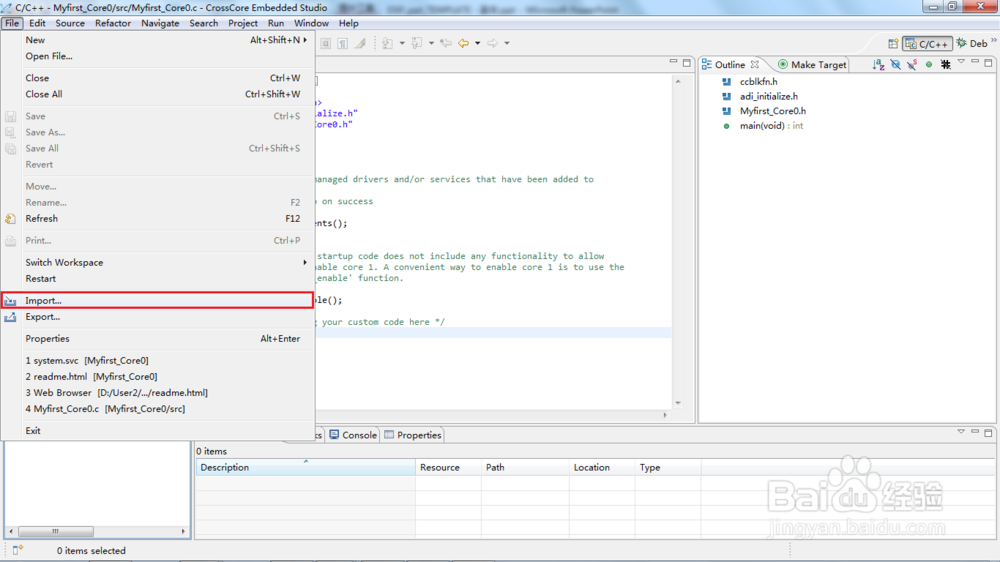
Task: Click the editor vertical scrollbar up arrow
Action: pos(678,81)
